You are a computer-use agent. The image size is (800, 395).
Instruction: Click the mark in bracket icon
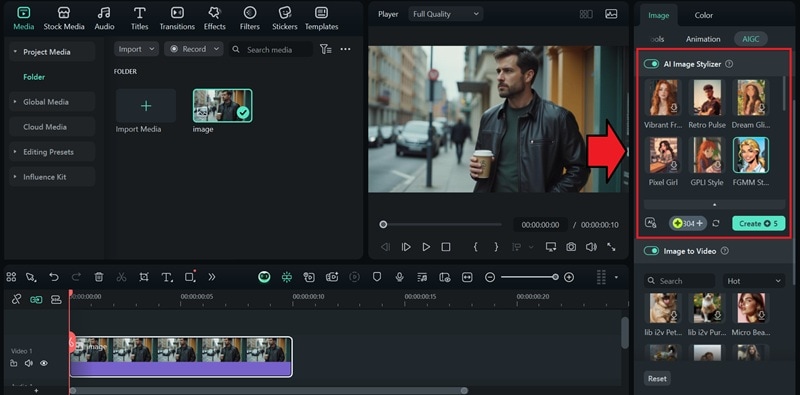476,247
